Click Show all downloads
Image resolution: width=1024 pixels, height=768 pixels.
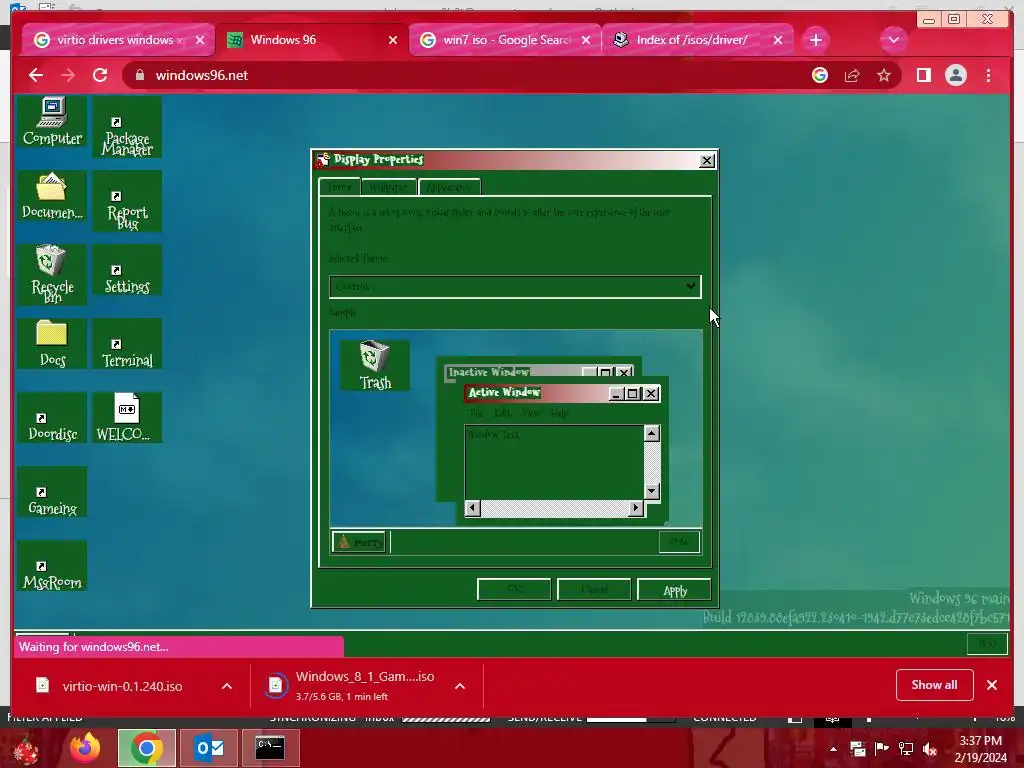935,685
